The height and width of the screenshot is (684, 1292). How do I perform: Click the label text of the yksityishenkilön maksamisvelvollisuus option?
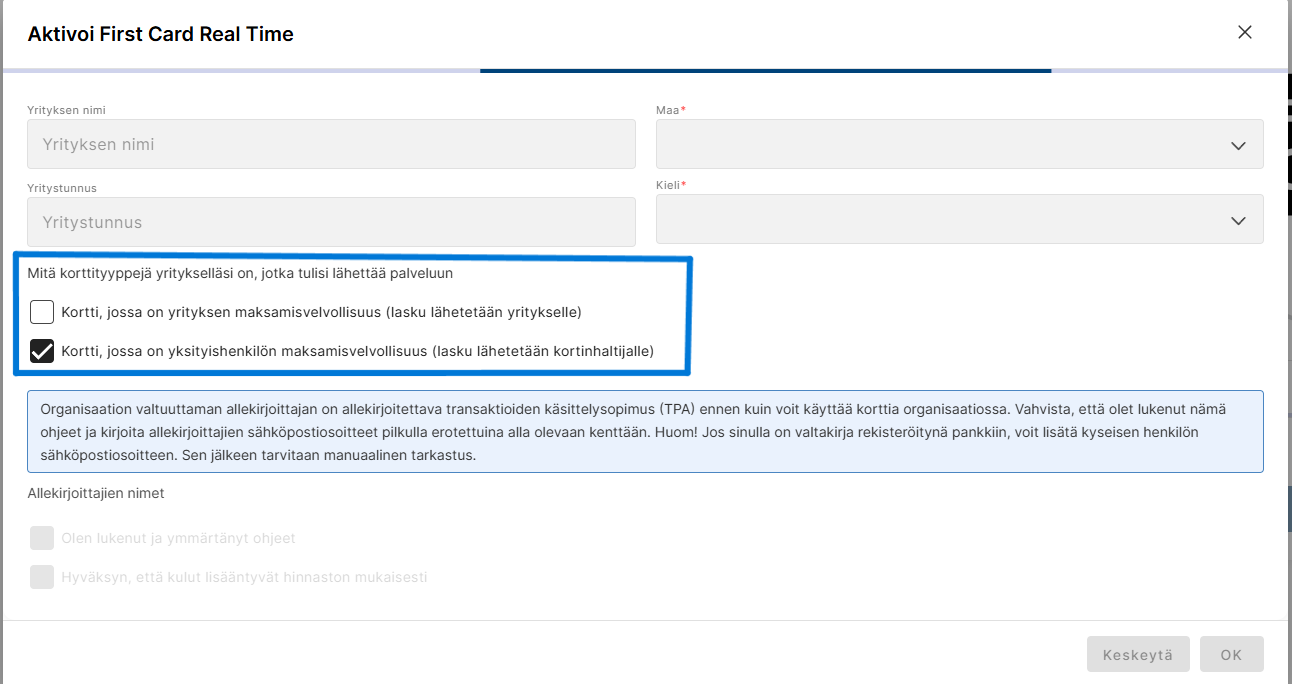(357, 351)
